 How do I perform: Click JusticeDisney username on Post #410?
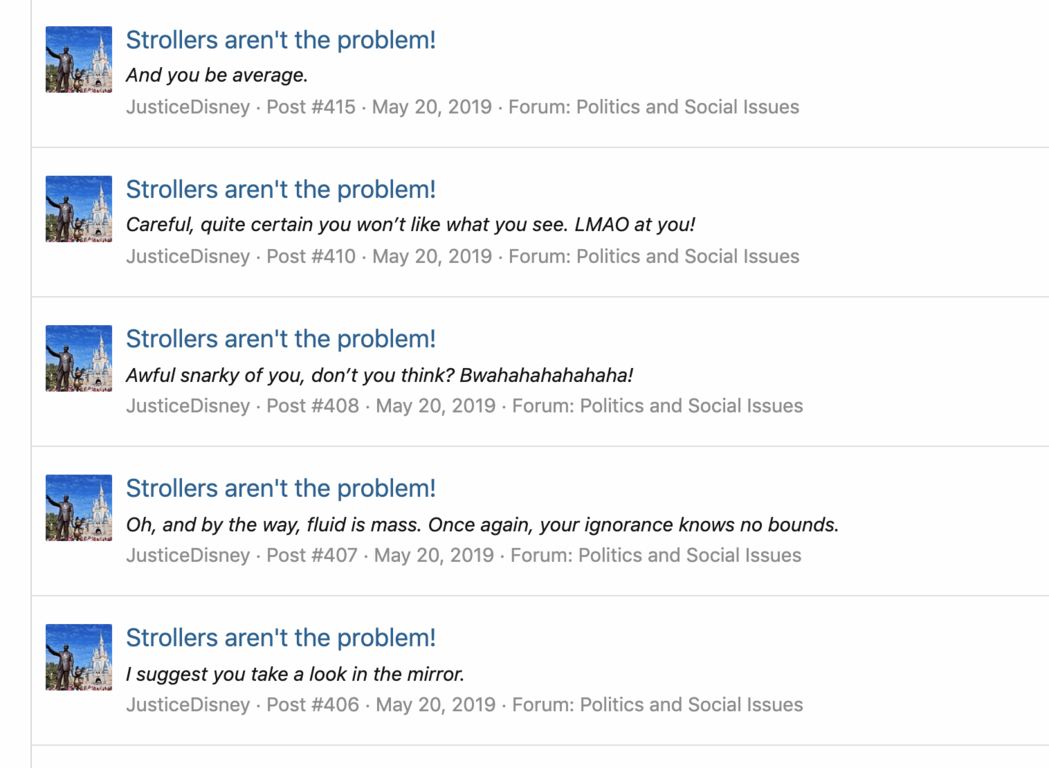188,256
